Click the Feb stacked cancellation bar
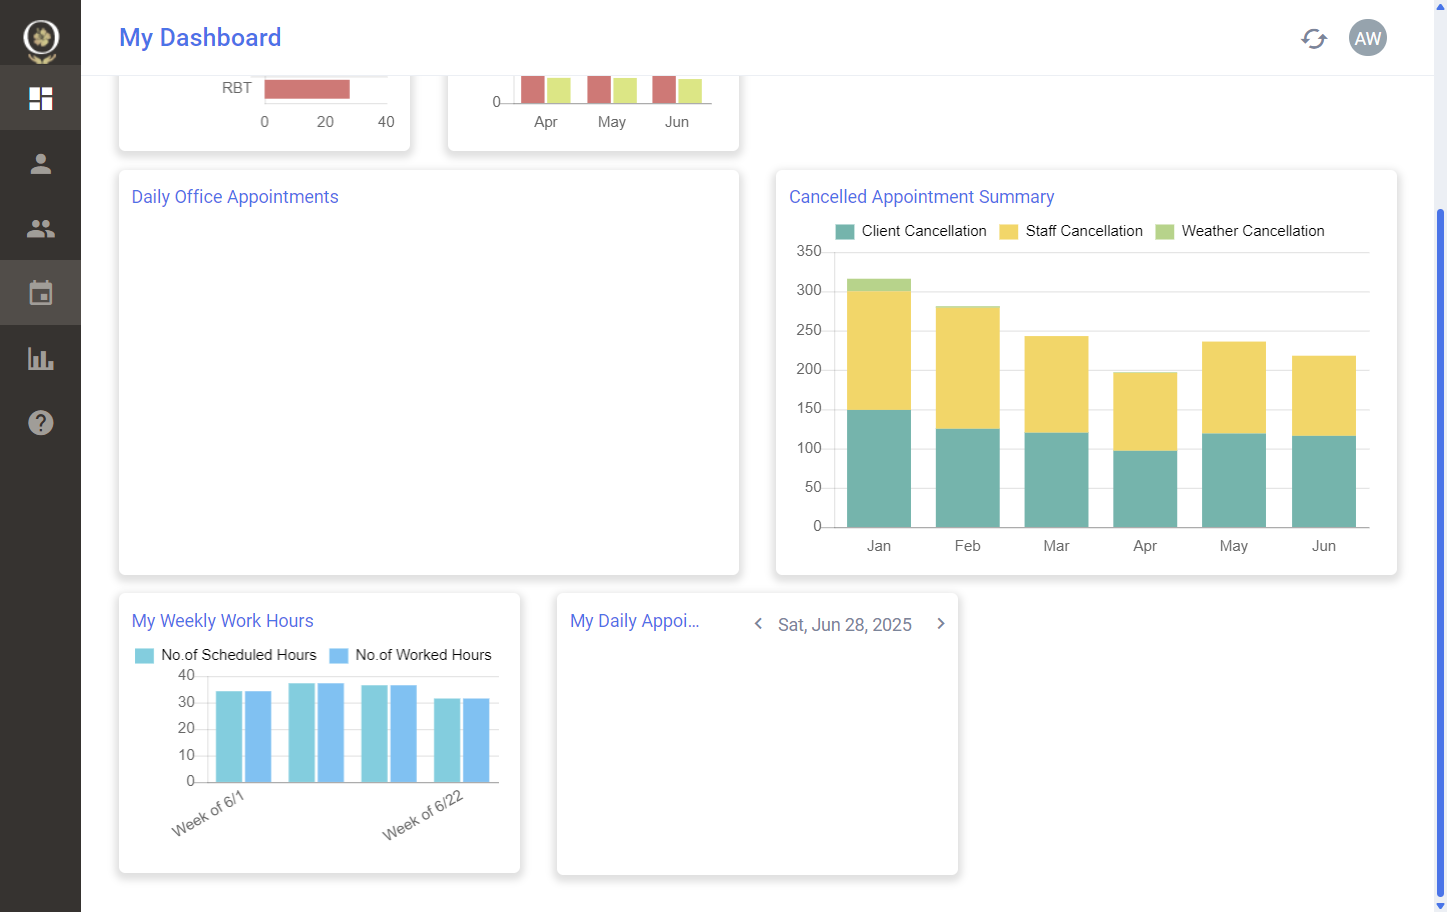The width and height of the screenshot is (1447, 912). click(x=968, y=416)
